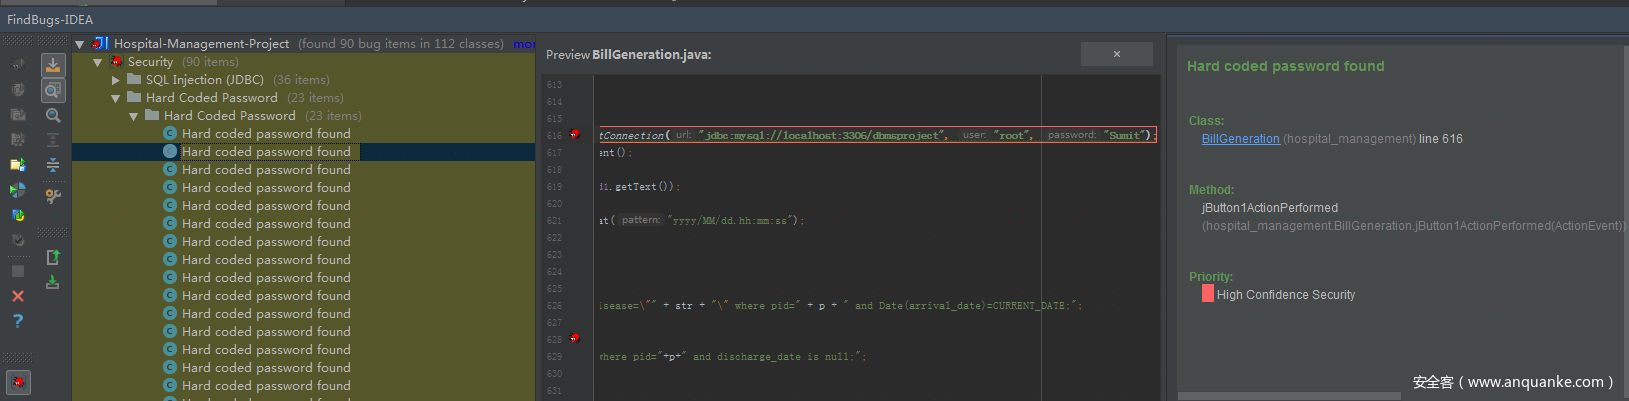Click the magnifier icon in second toolbar column
Screen dimensions: 1629x401
[x=53, y=115]
